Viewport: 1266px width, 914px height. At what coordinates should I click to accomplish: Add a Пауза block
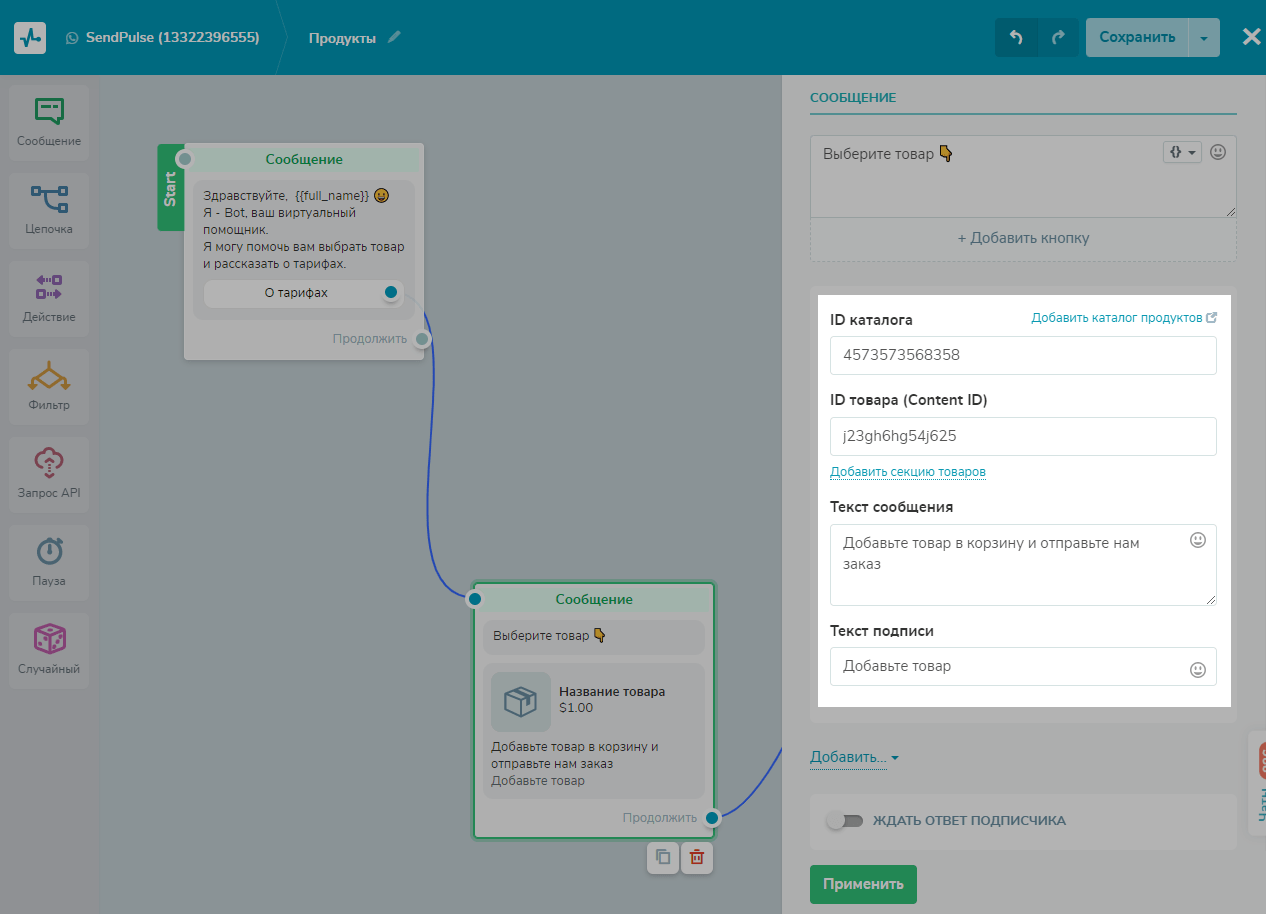[49, 562]
